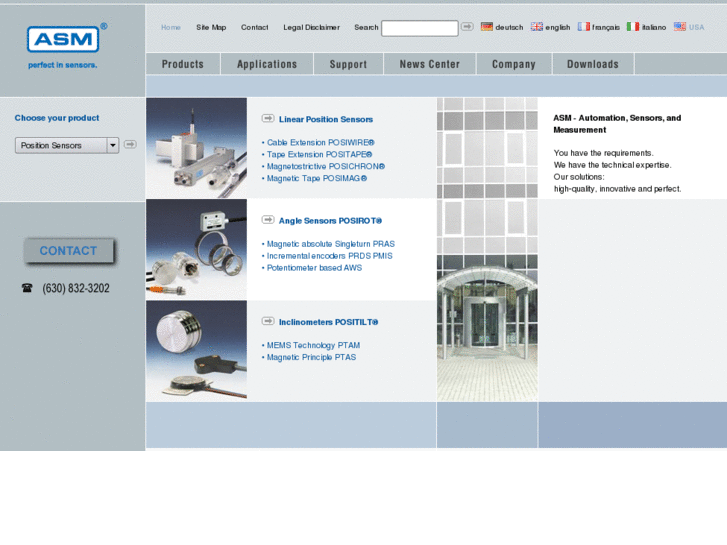727x545 pixels.
Task: Open the Products menu
Action: (183, 64)
